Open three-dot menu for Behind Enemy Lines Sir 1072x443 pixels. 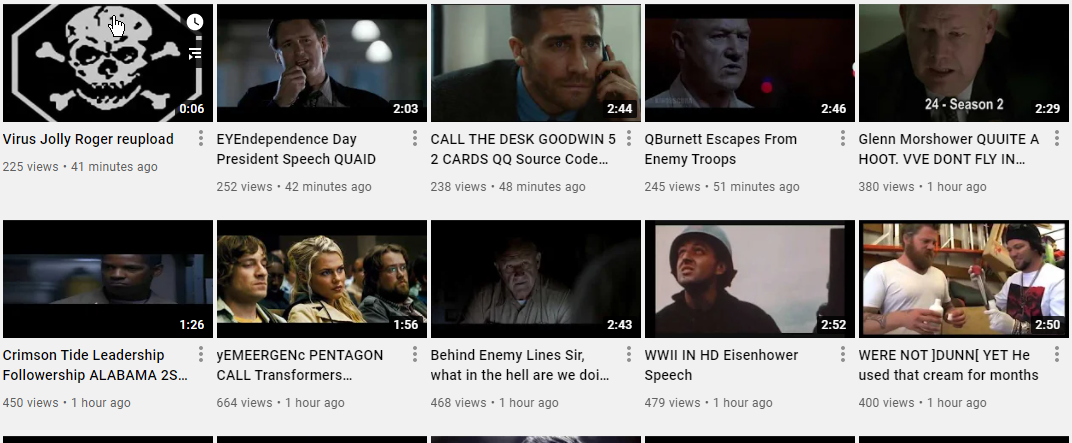click(x=628, y=354)
